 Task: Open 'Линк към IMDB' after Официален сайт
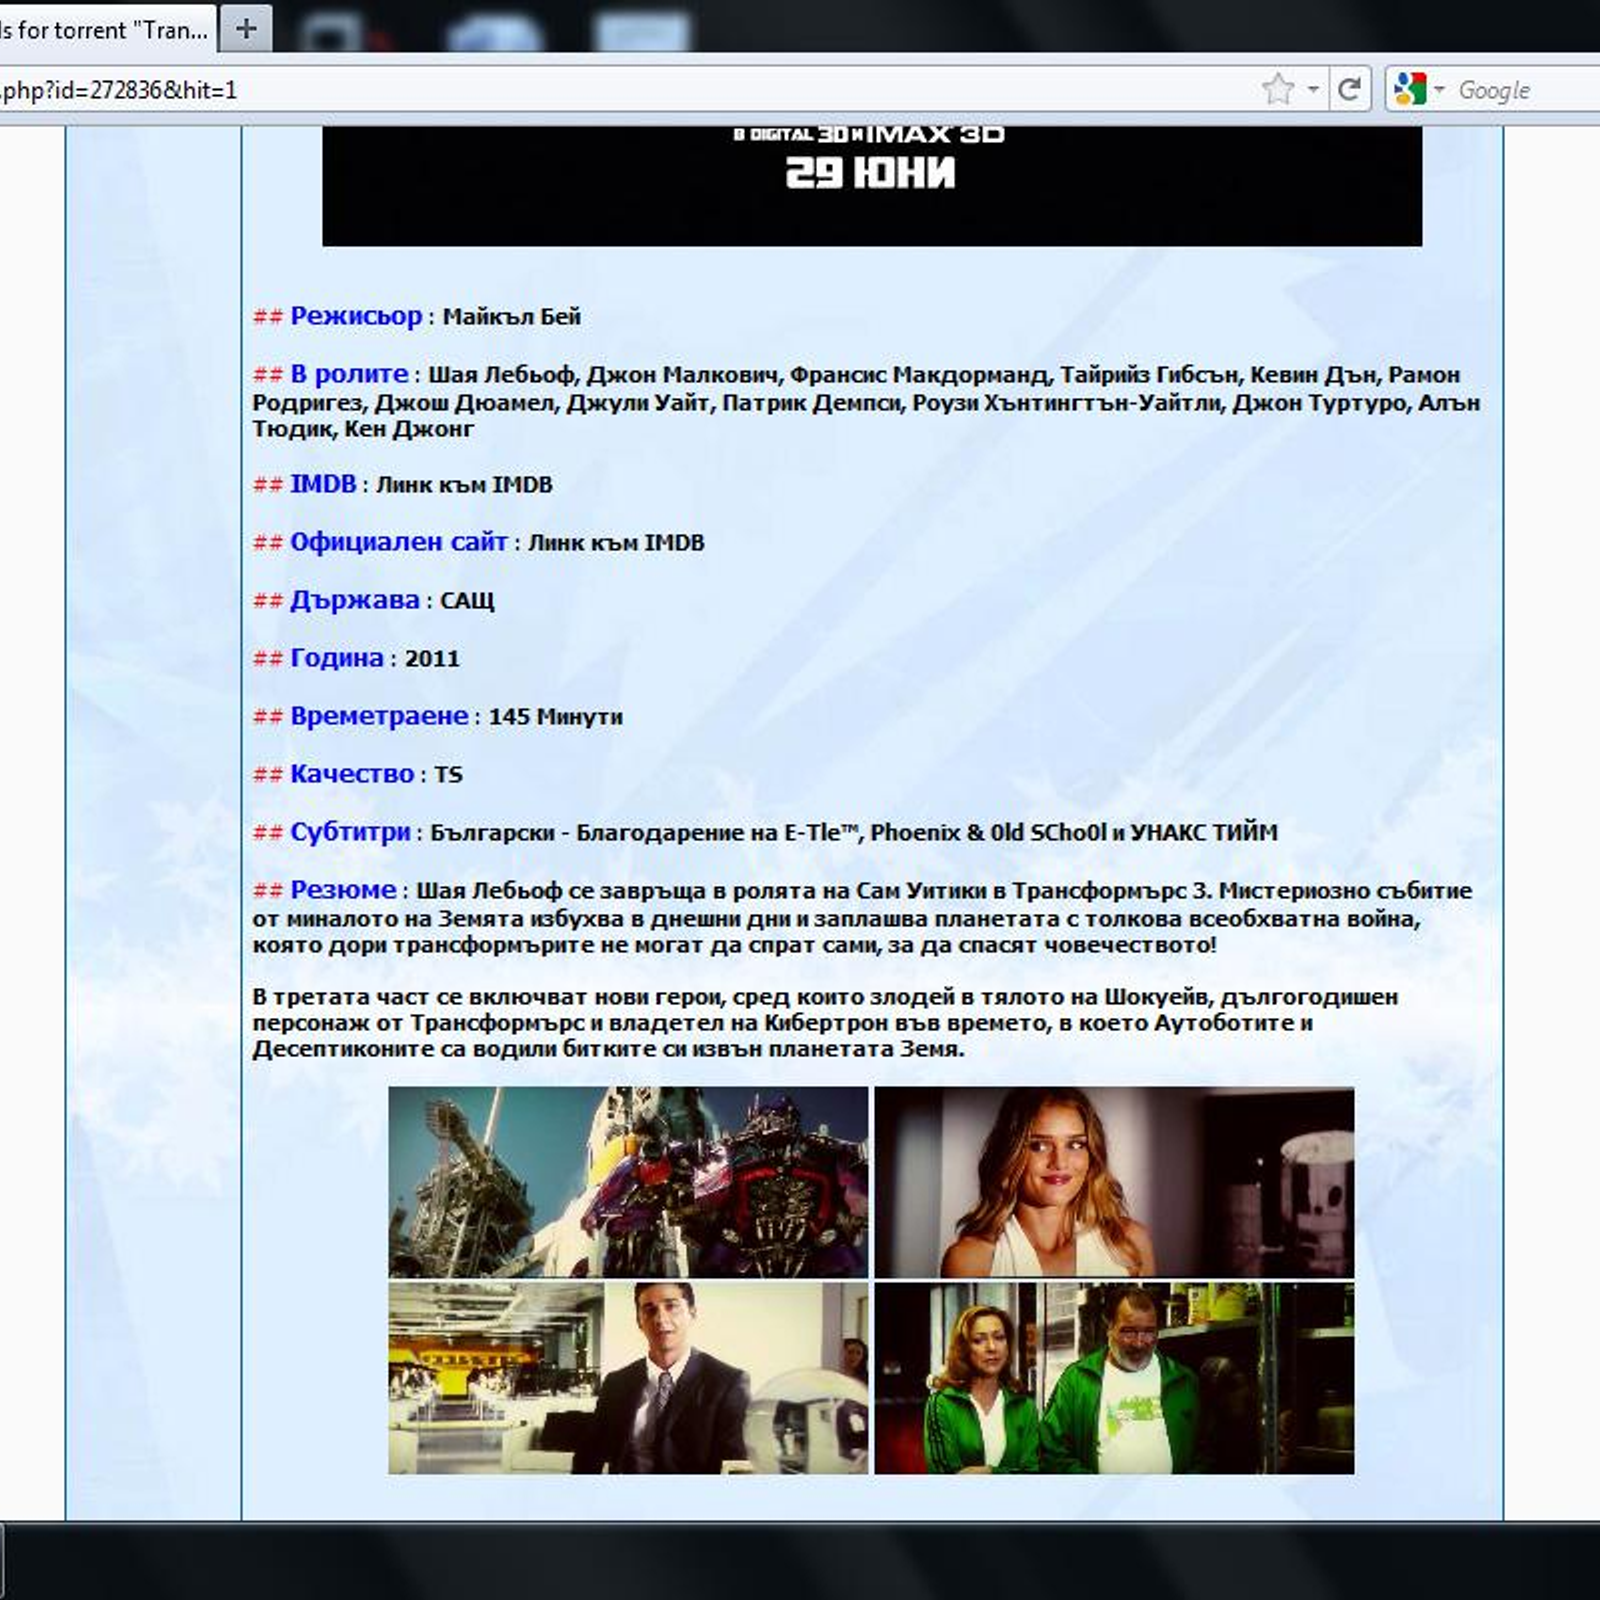point(616,543)
